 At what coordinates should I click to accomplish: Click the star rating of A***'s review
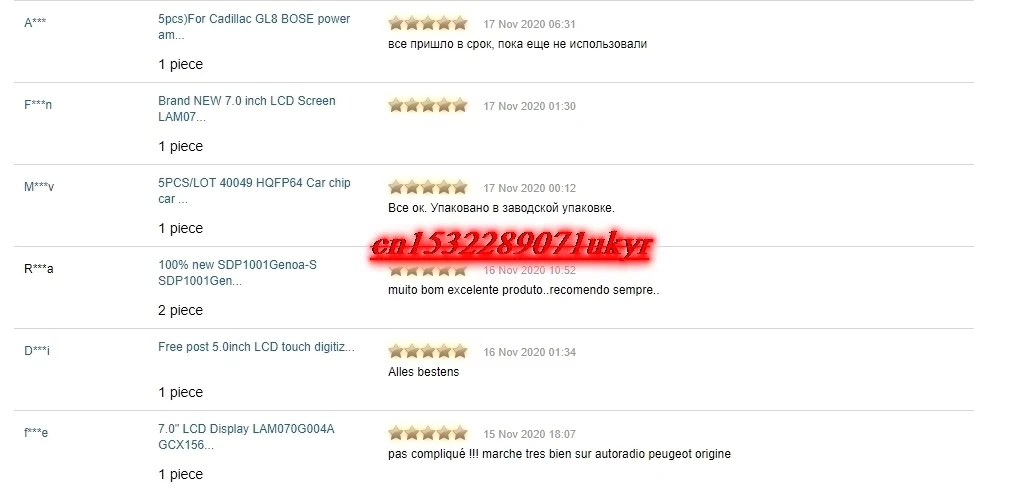click(x=427, y=23)
